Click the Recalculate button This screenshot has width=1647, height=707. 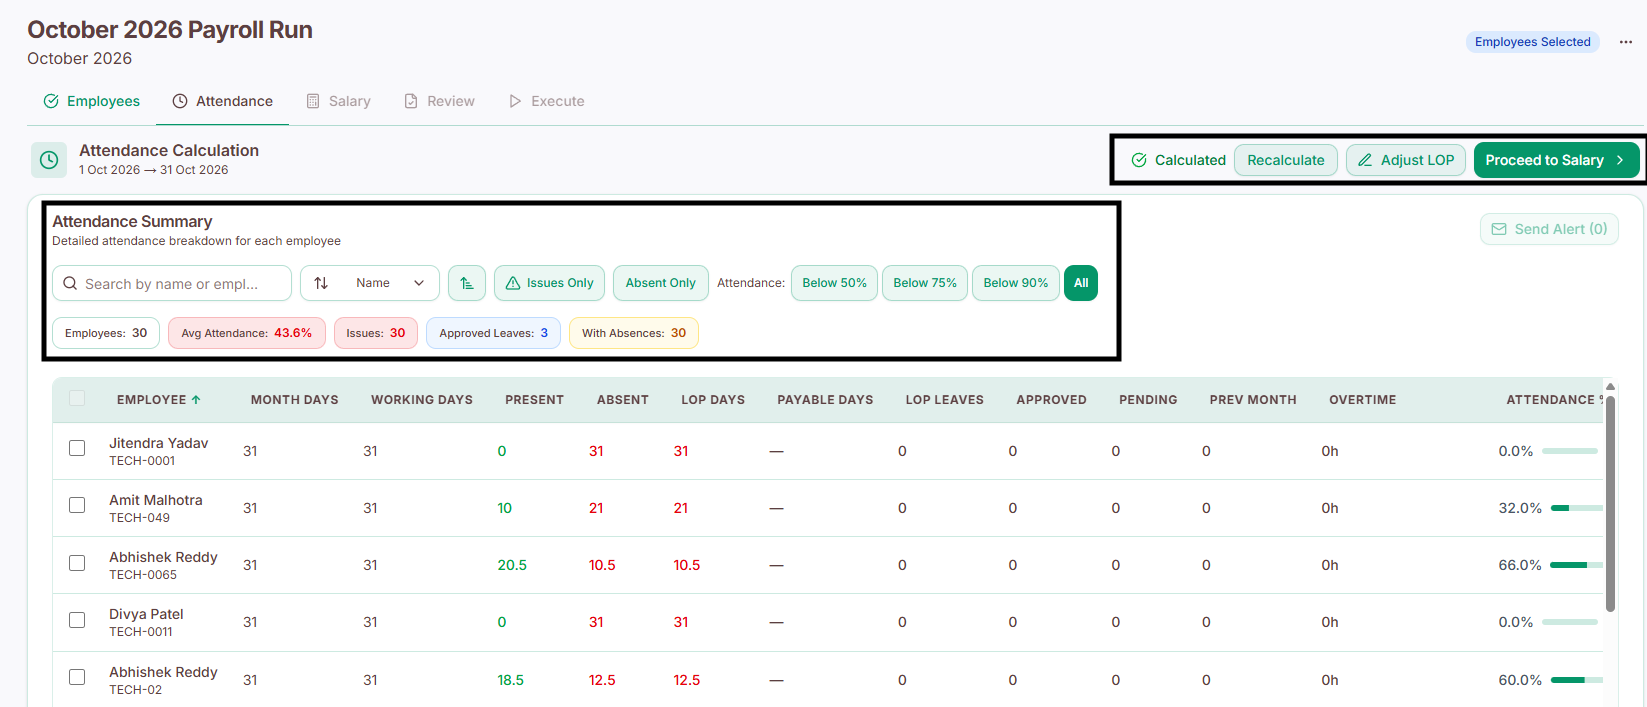1286,160
